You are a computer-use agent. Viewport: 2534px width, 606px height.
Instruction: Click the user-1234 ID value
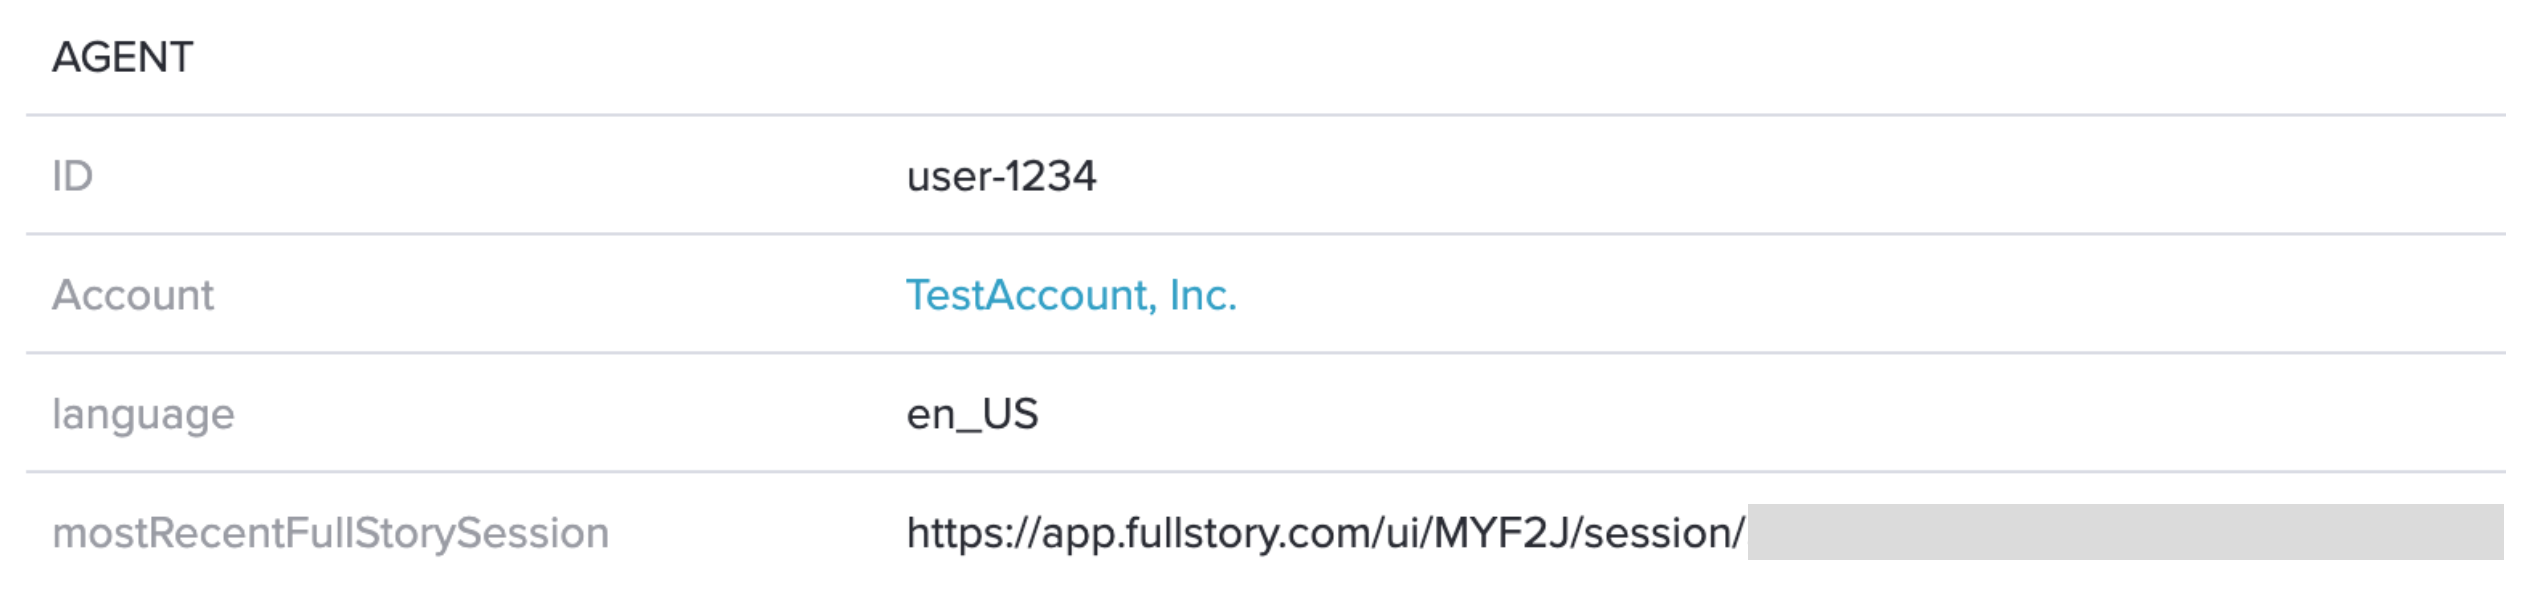(1001, 176)
